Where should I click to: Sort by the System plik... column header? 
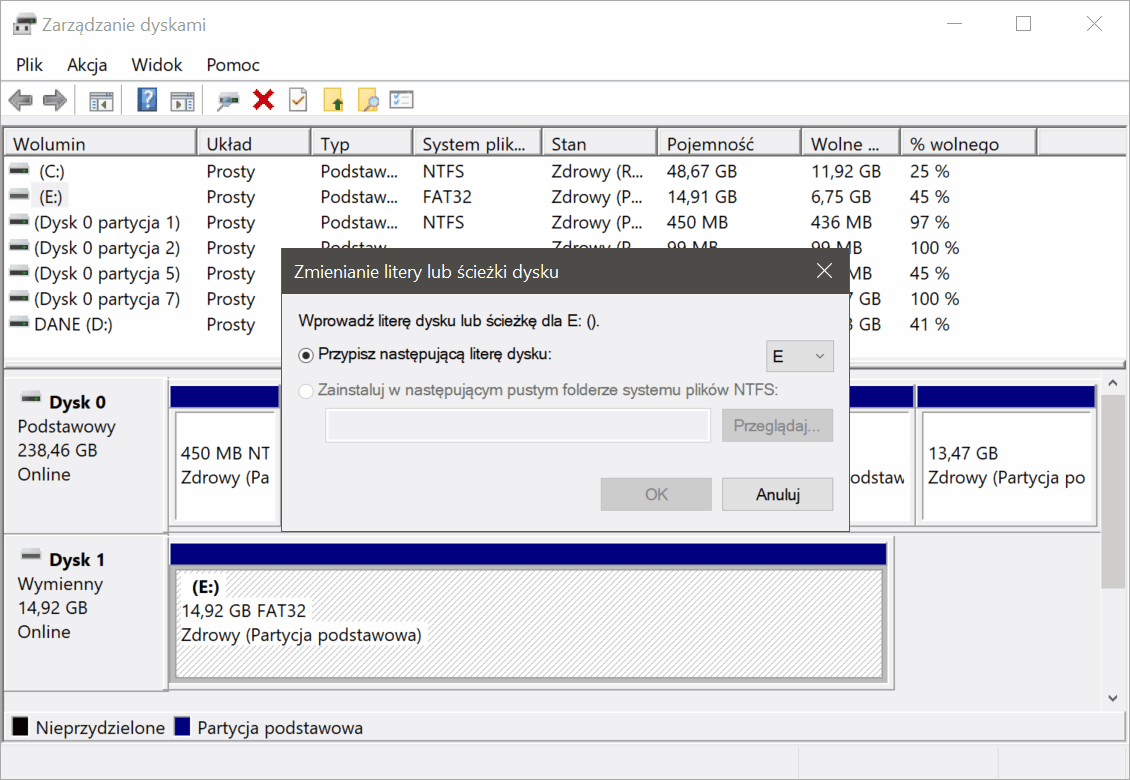point(478,143)
